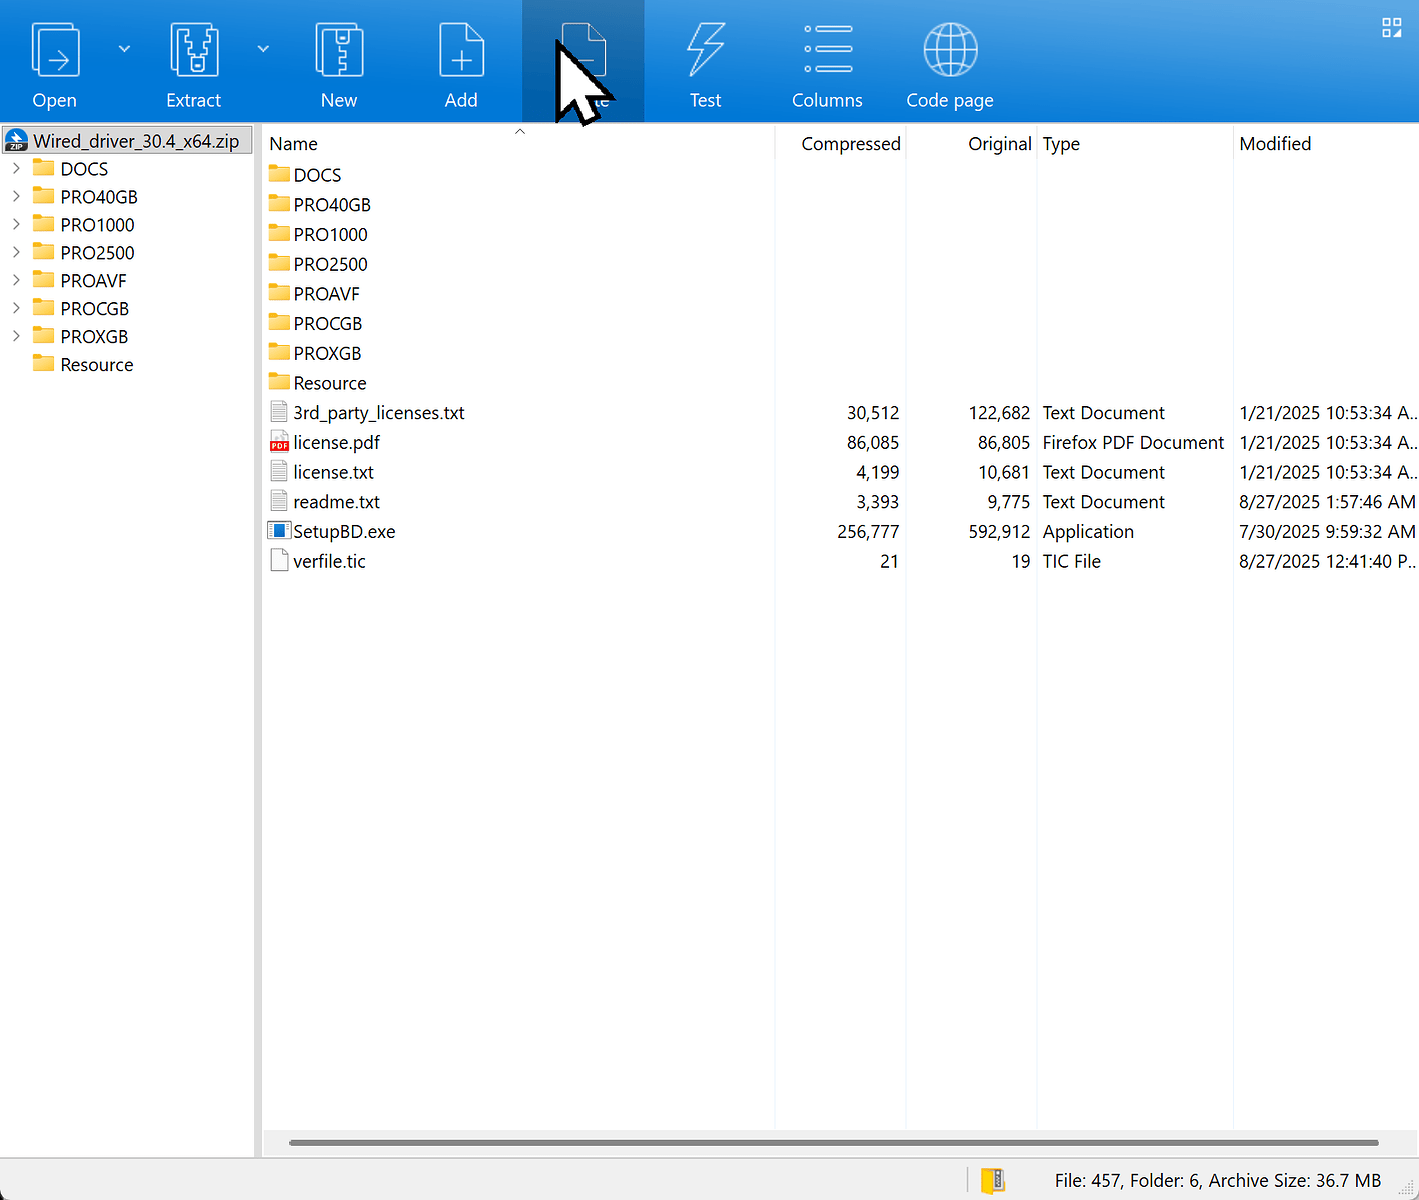1419x1200 pixels.
Task: Open the DOCS folder in the file list
Action: coord(316,174)
